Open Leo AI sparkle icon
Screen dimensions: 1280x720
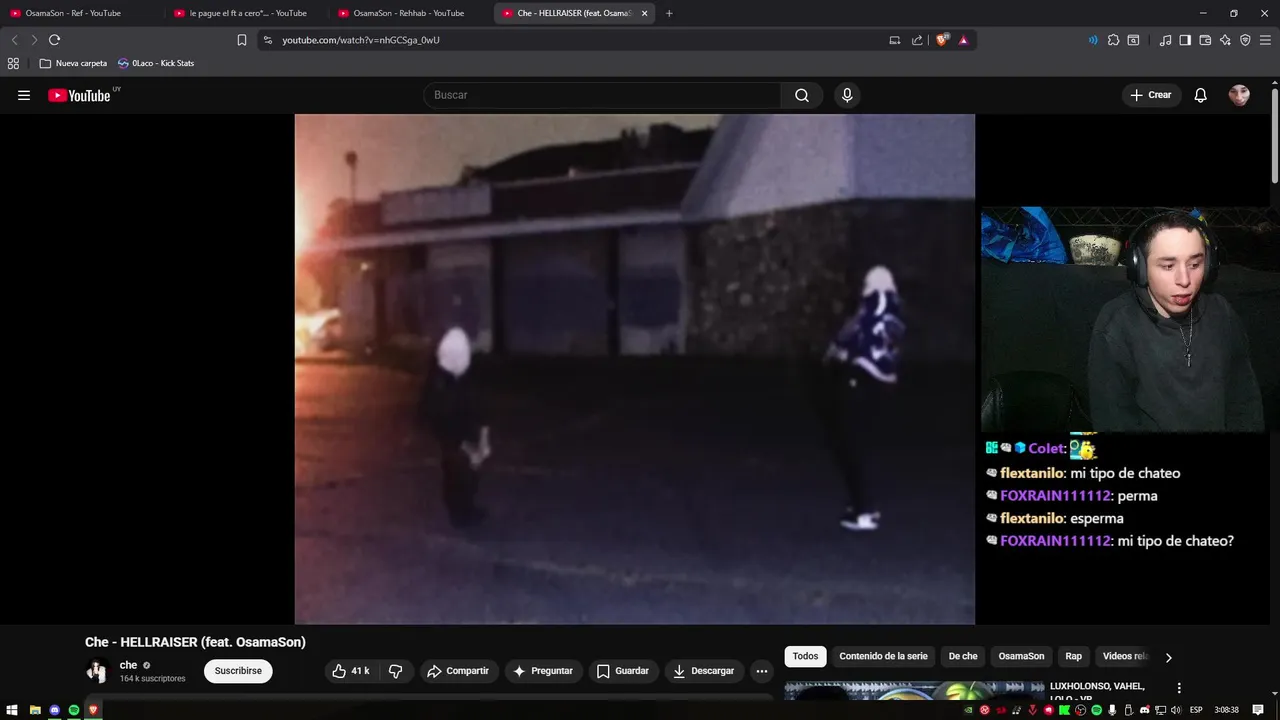(1225, 40)
